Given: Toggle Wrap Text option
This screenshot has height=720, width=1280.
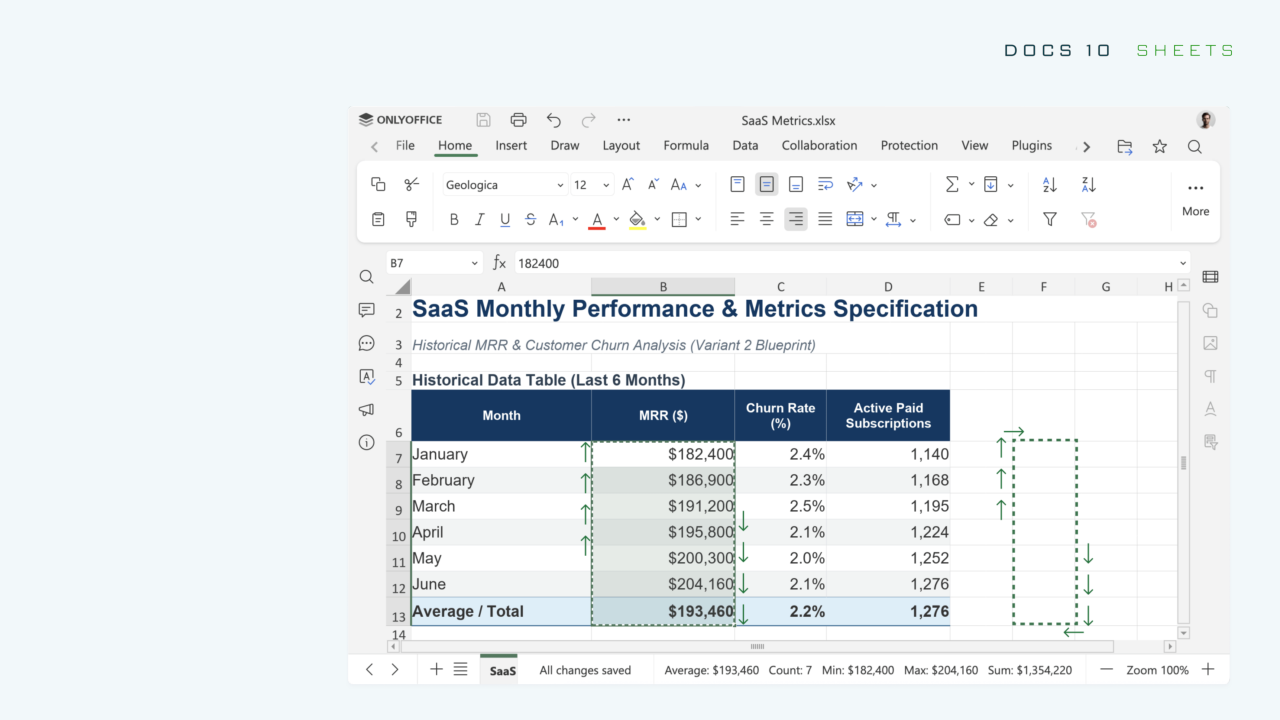Looking at the screenshot, I should (825, 184).
